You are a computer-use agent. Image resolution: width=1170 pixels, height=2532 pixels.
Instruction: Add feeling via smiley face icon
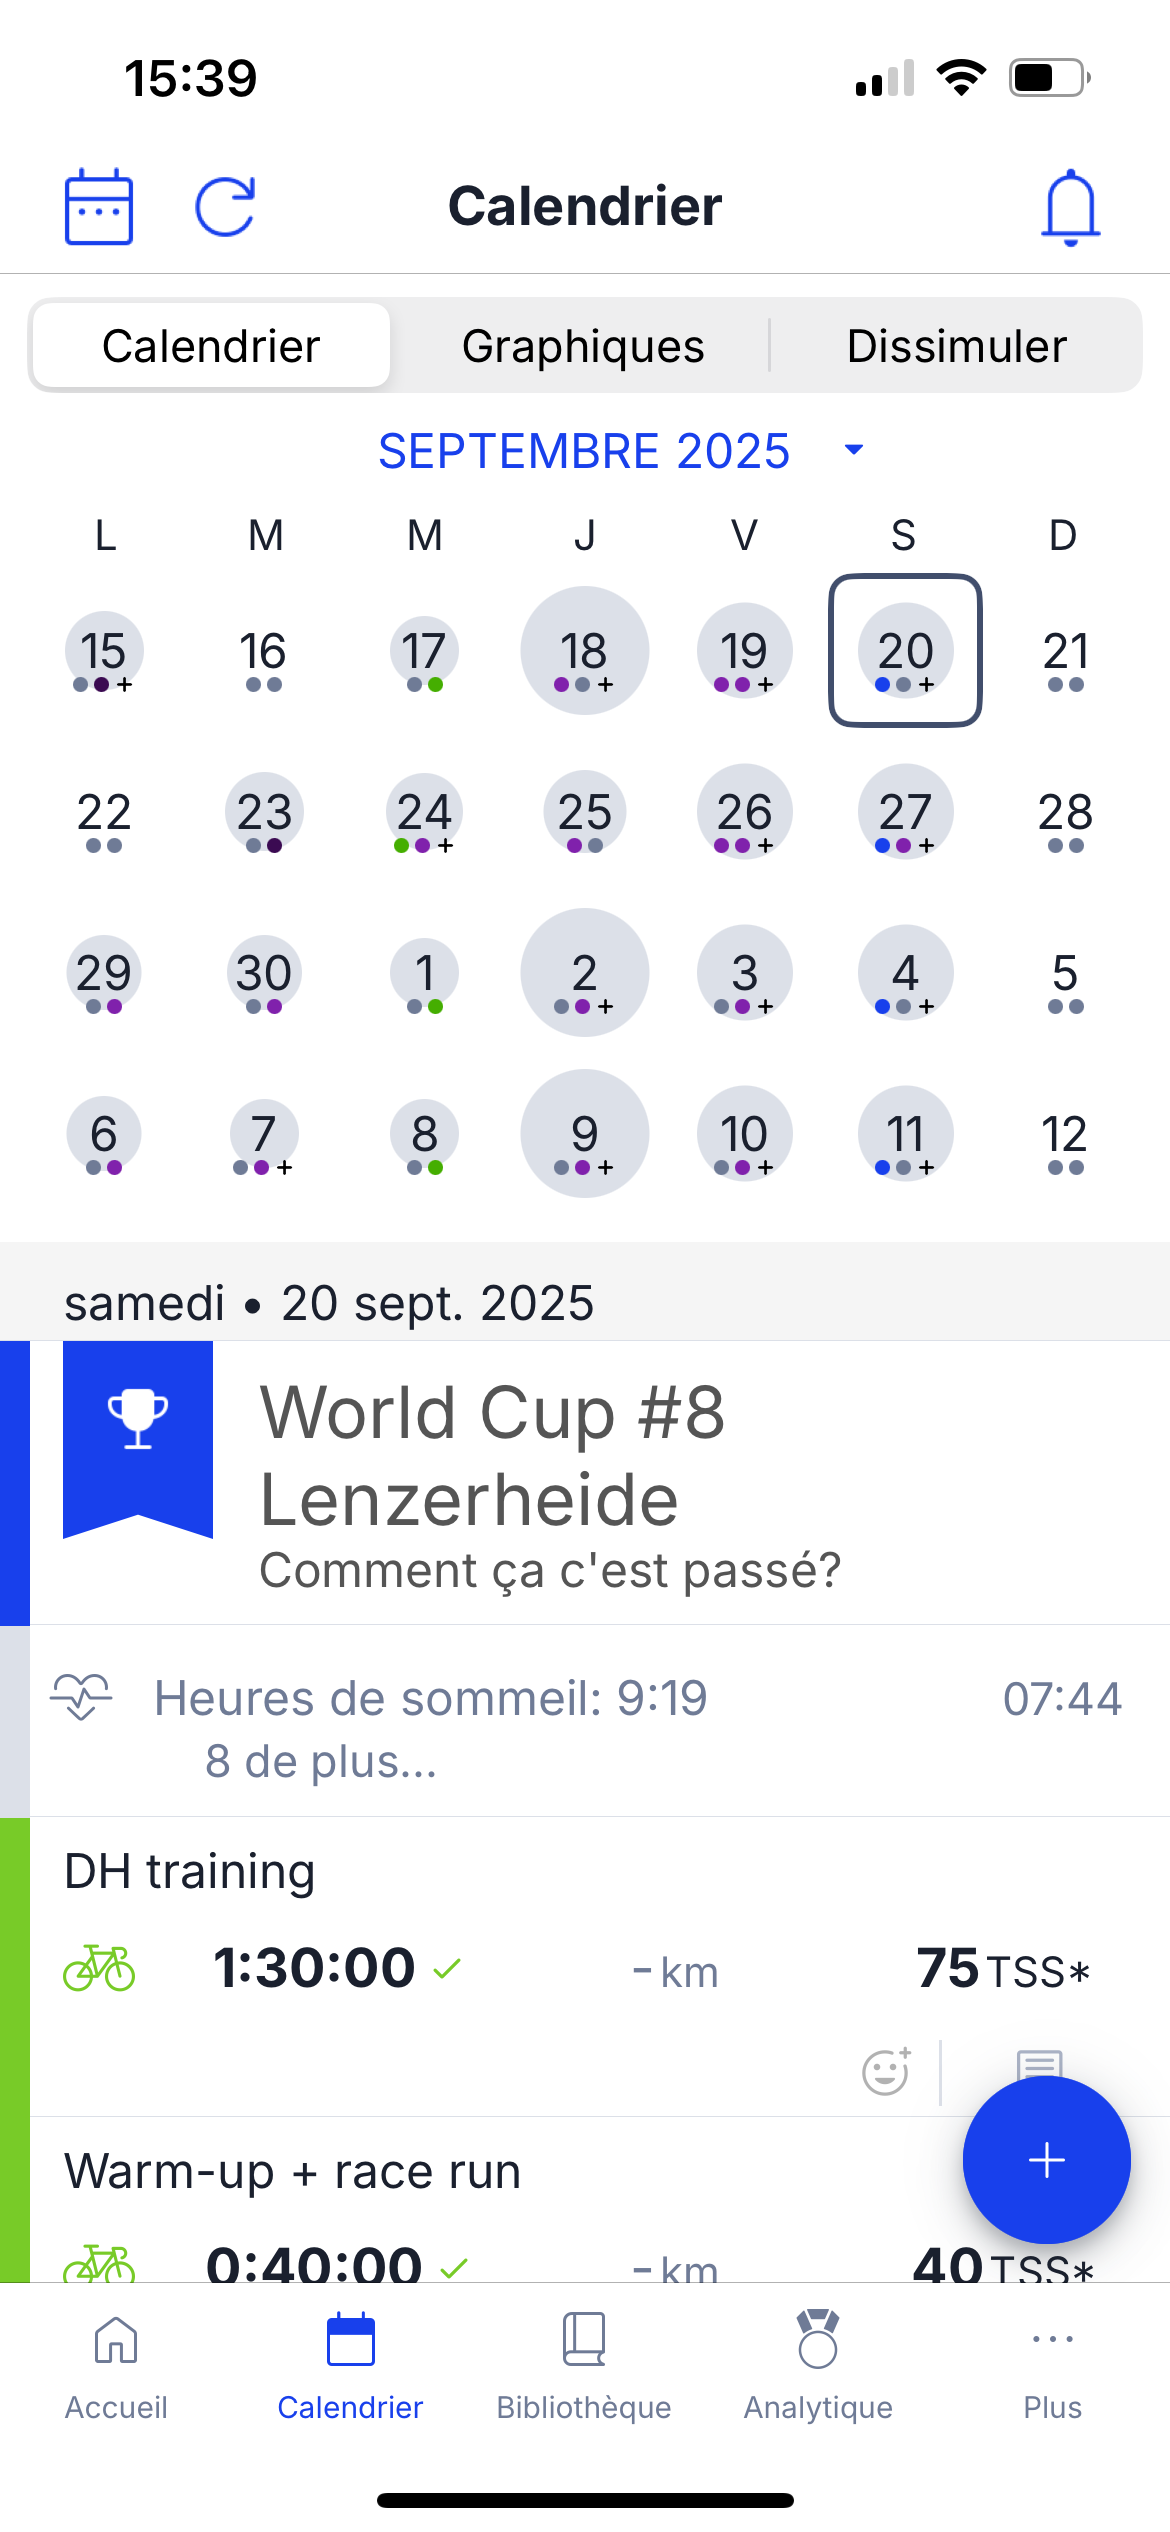click(x=886, y=2071)
